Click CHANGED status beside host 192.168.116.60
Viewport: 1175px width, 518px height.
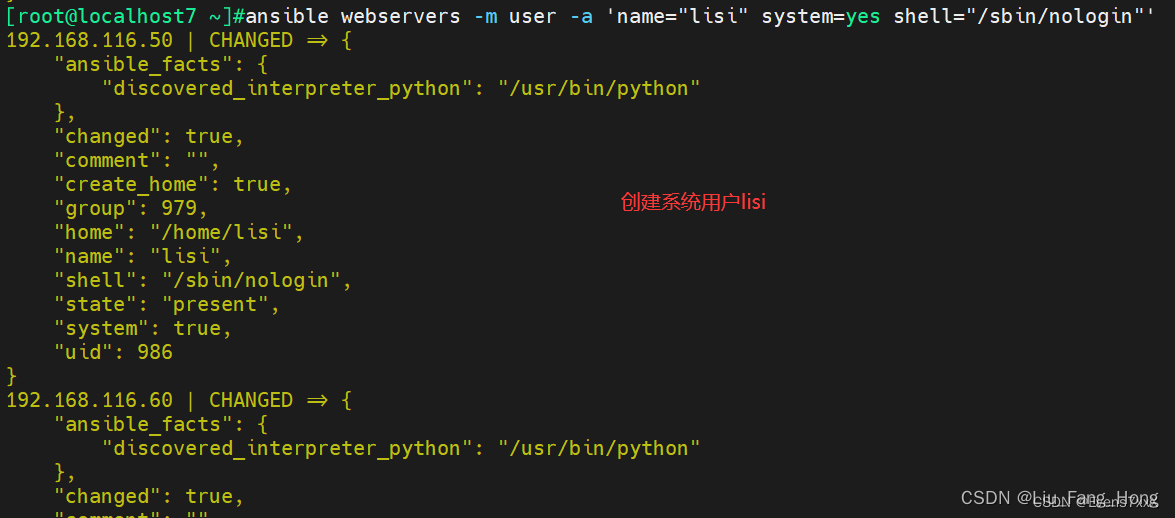(x=251, y=400)
